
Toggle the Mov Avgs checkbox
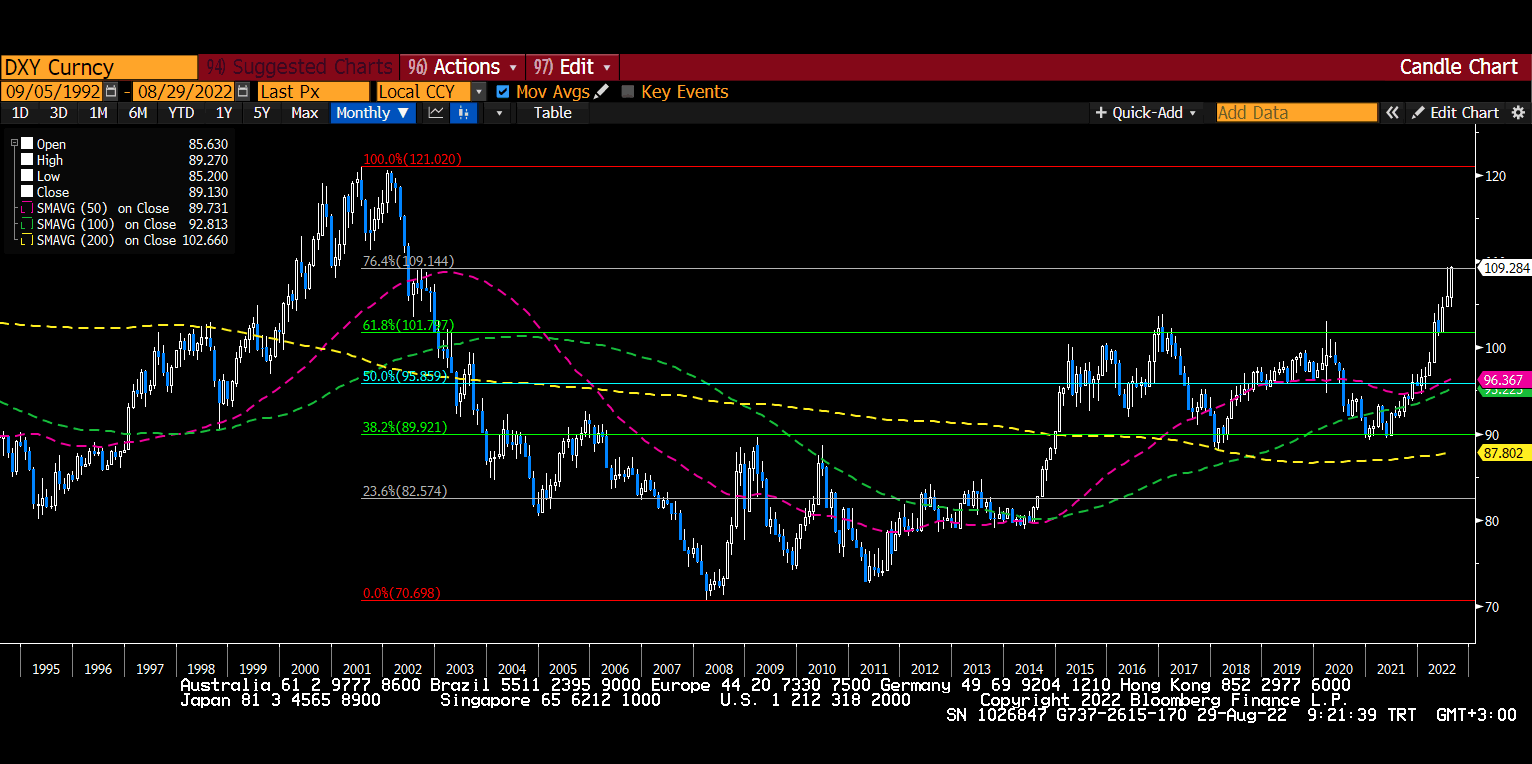(x=503, y=91)
